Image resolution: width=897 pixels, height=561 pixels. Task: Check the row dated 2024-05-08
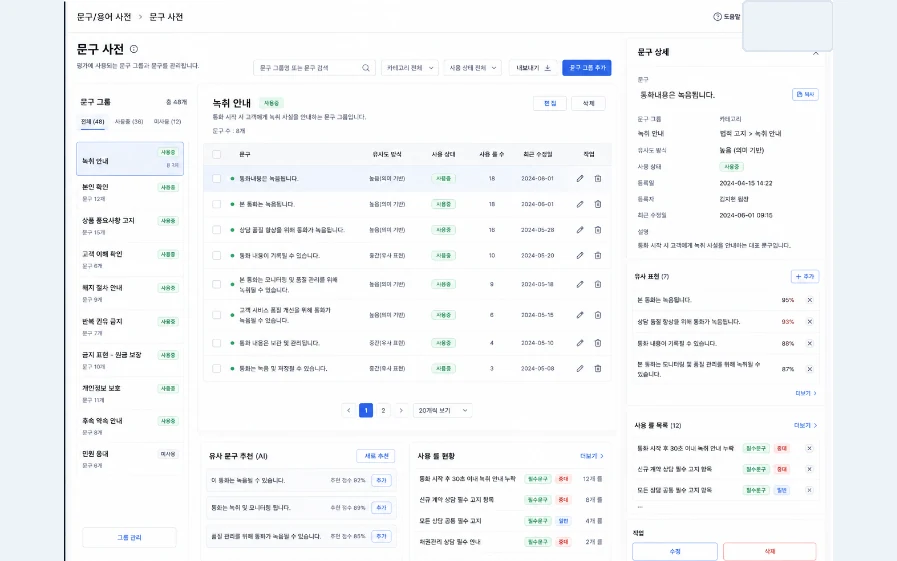[216, 369]
